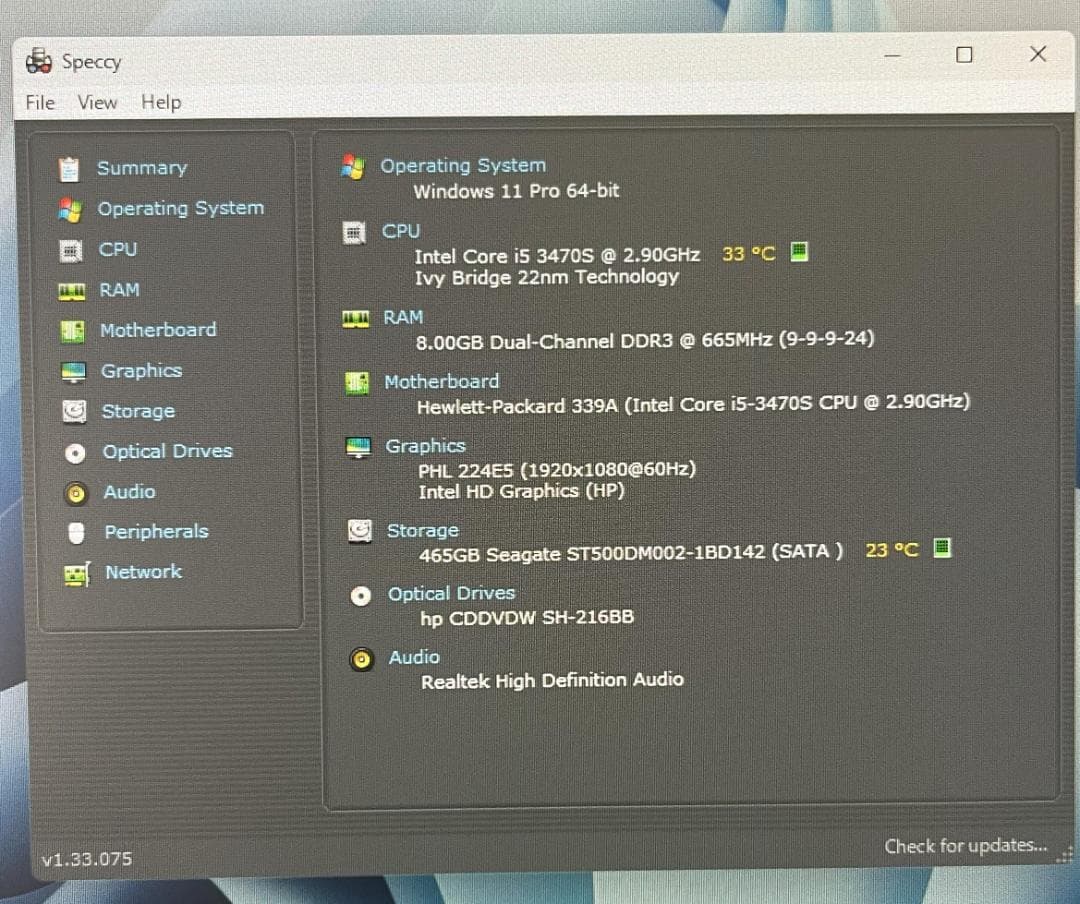Click the Audio speaker icon in sidebar
This screenshot has width=1080, height=904.
76,493
